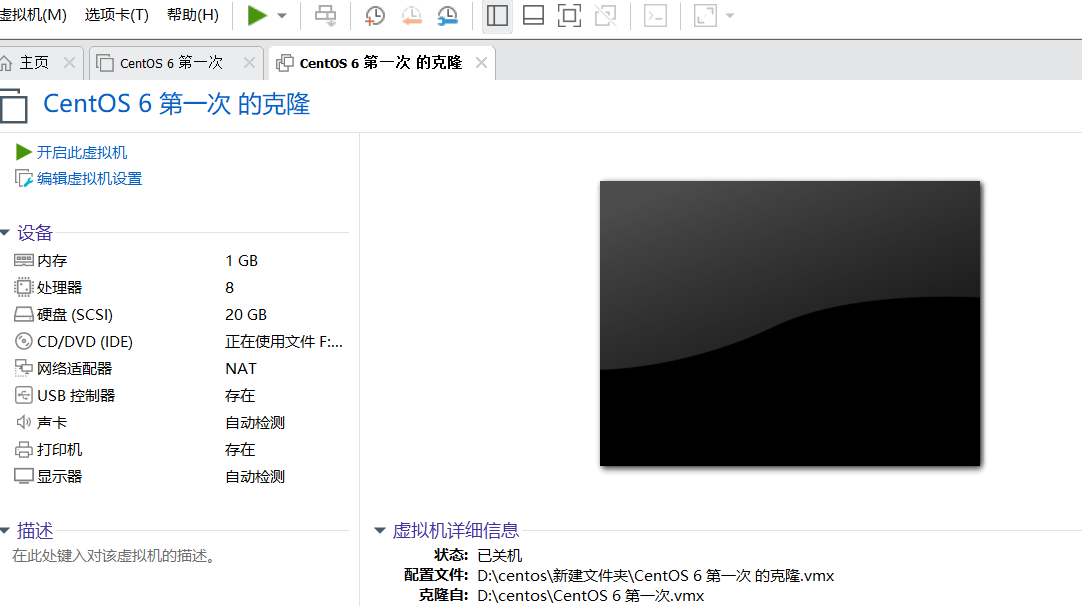This screenshot has height=606, width=1082.
Task: Open the 选项卡(T) menu
Action: coord(117,14)
